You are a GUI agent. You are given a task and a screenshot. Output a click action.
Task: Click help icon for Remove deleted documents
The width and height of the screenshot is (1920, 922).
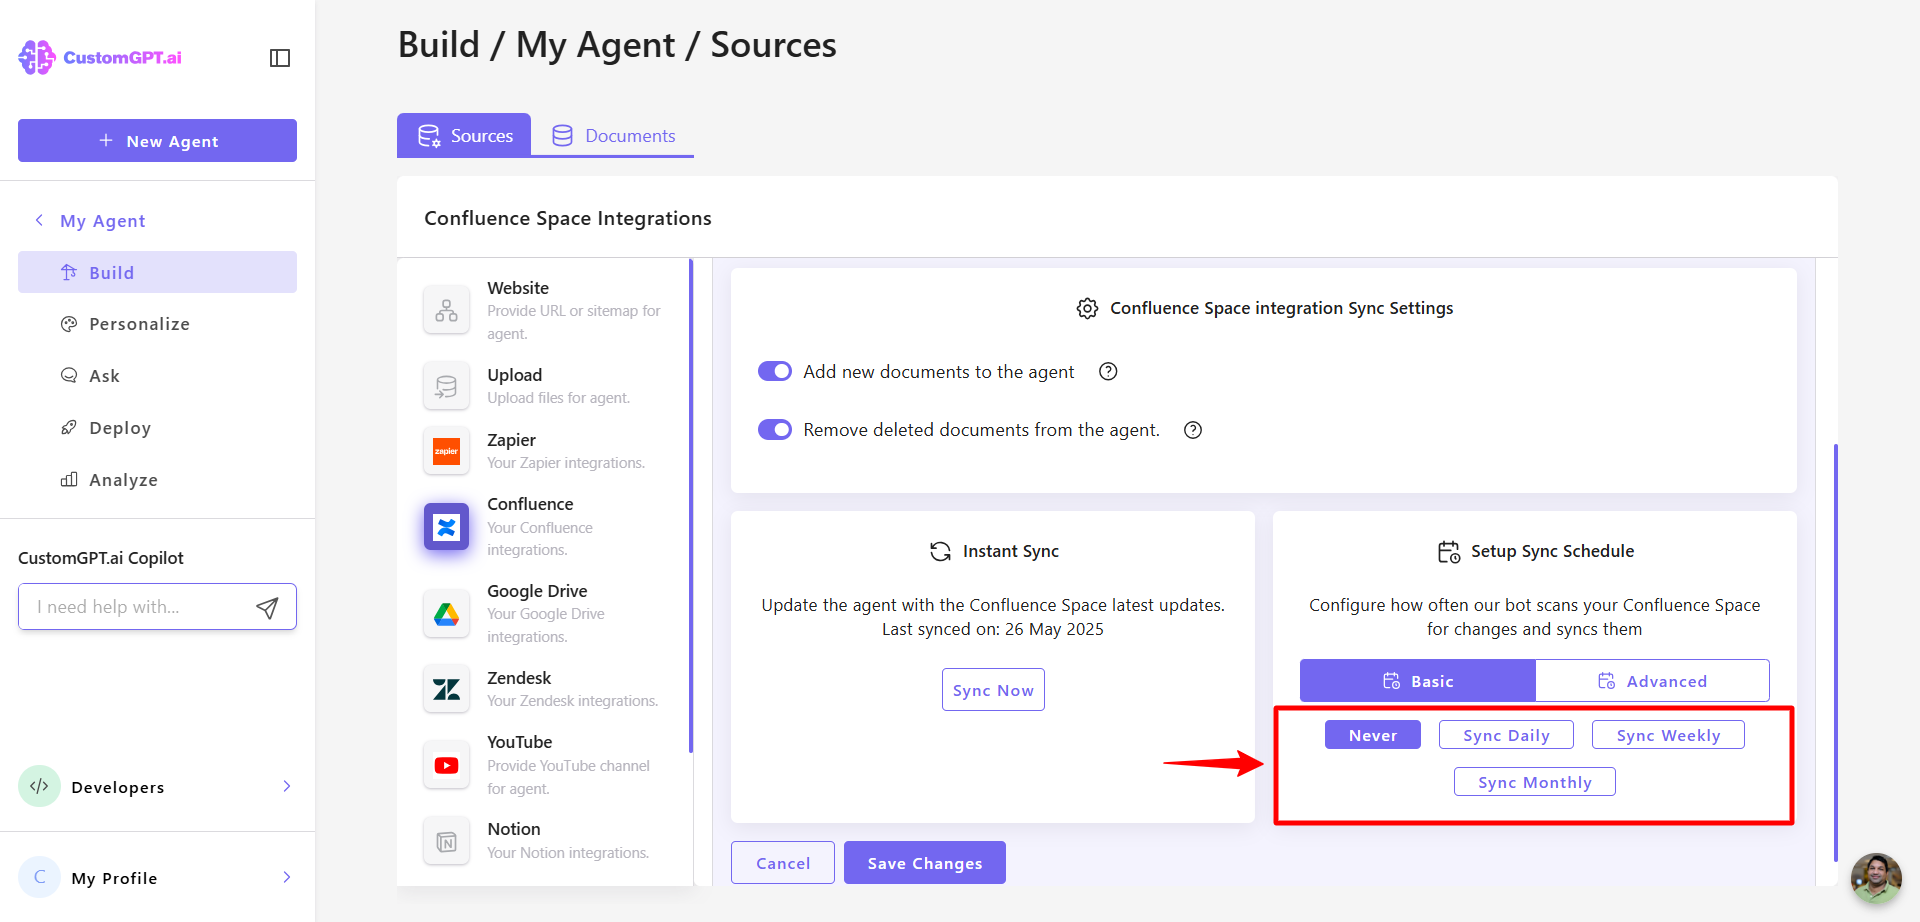(1193, 430)
